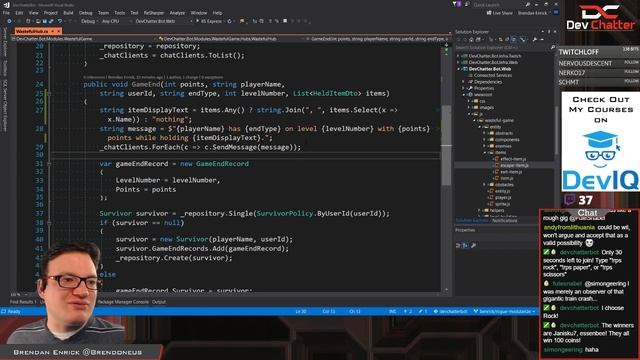Click the Navigate Backward toolbar icon
The height and width of the screenshot is (360, 640).
9,21
